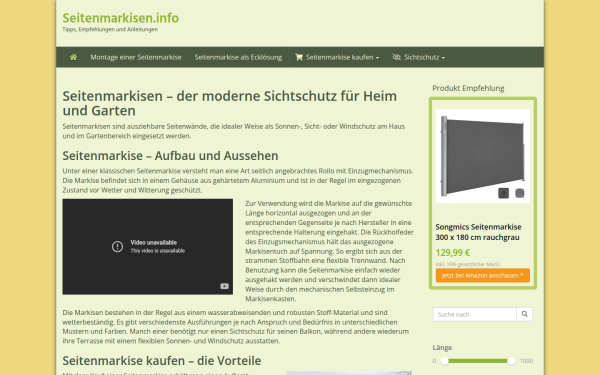
Task: Click heading Seitenmarkise kaufen – die Vorteile
Action: 162,360
